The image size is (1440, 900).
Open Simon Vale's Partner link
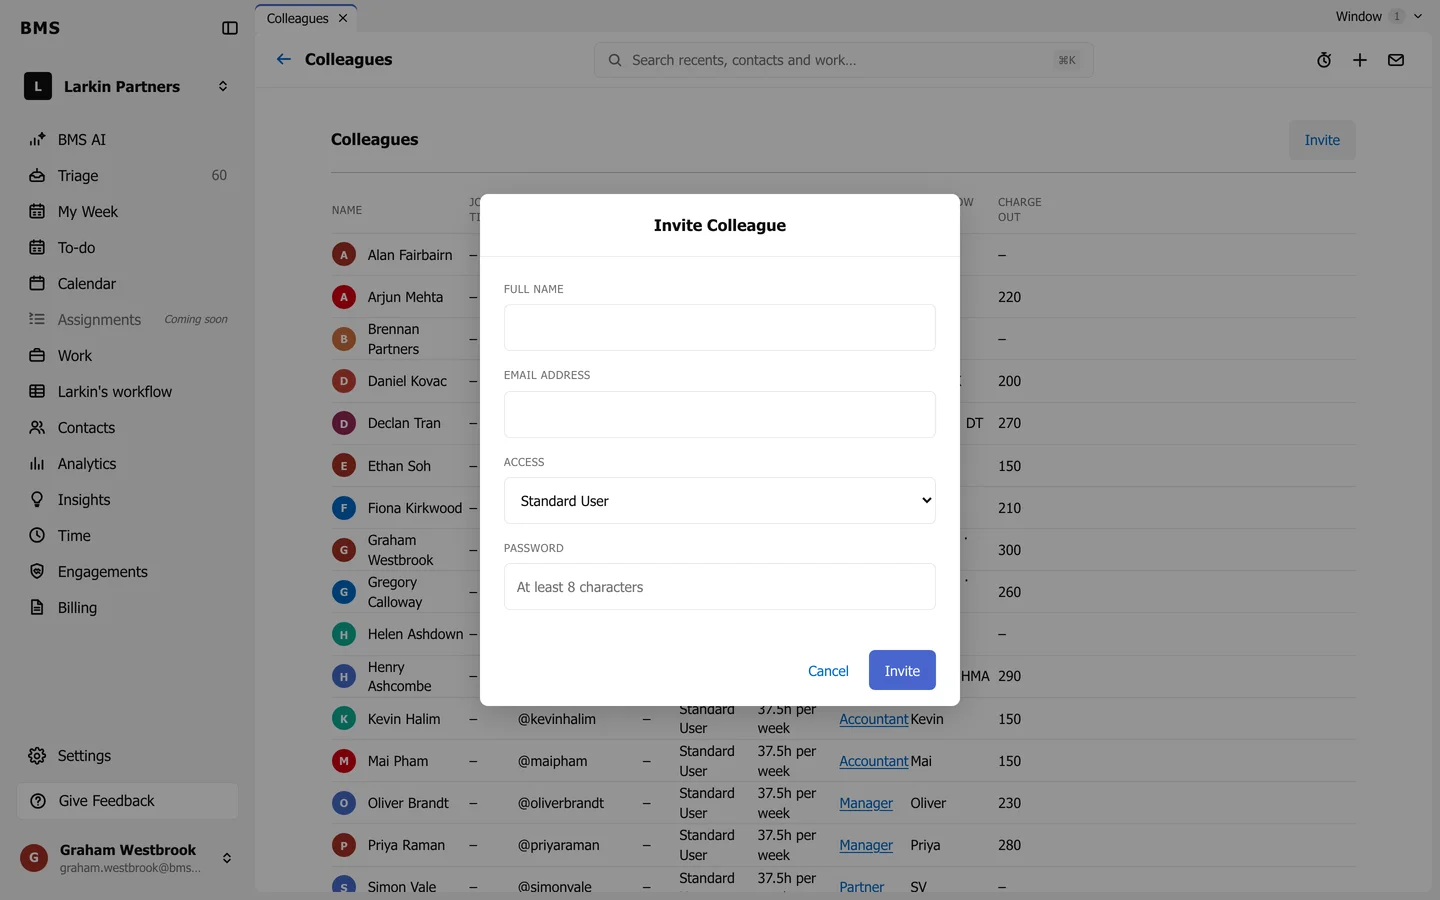tap(861, 887)
